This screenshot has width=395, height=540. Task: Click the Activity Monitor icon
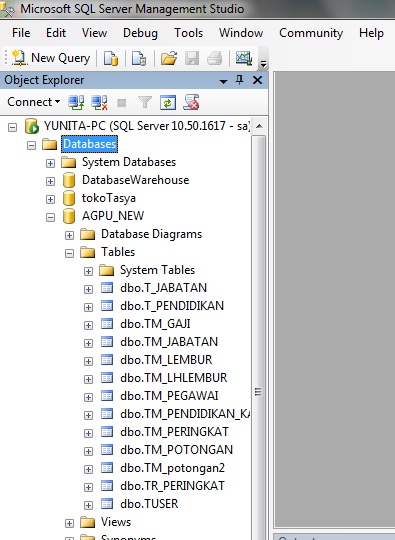(x=244, y=58)
